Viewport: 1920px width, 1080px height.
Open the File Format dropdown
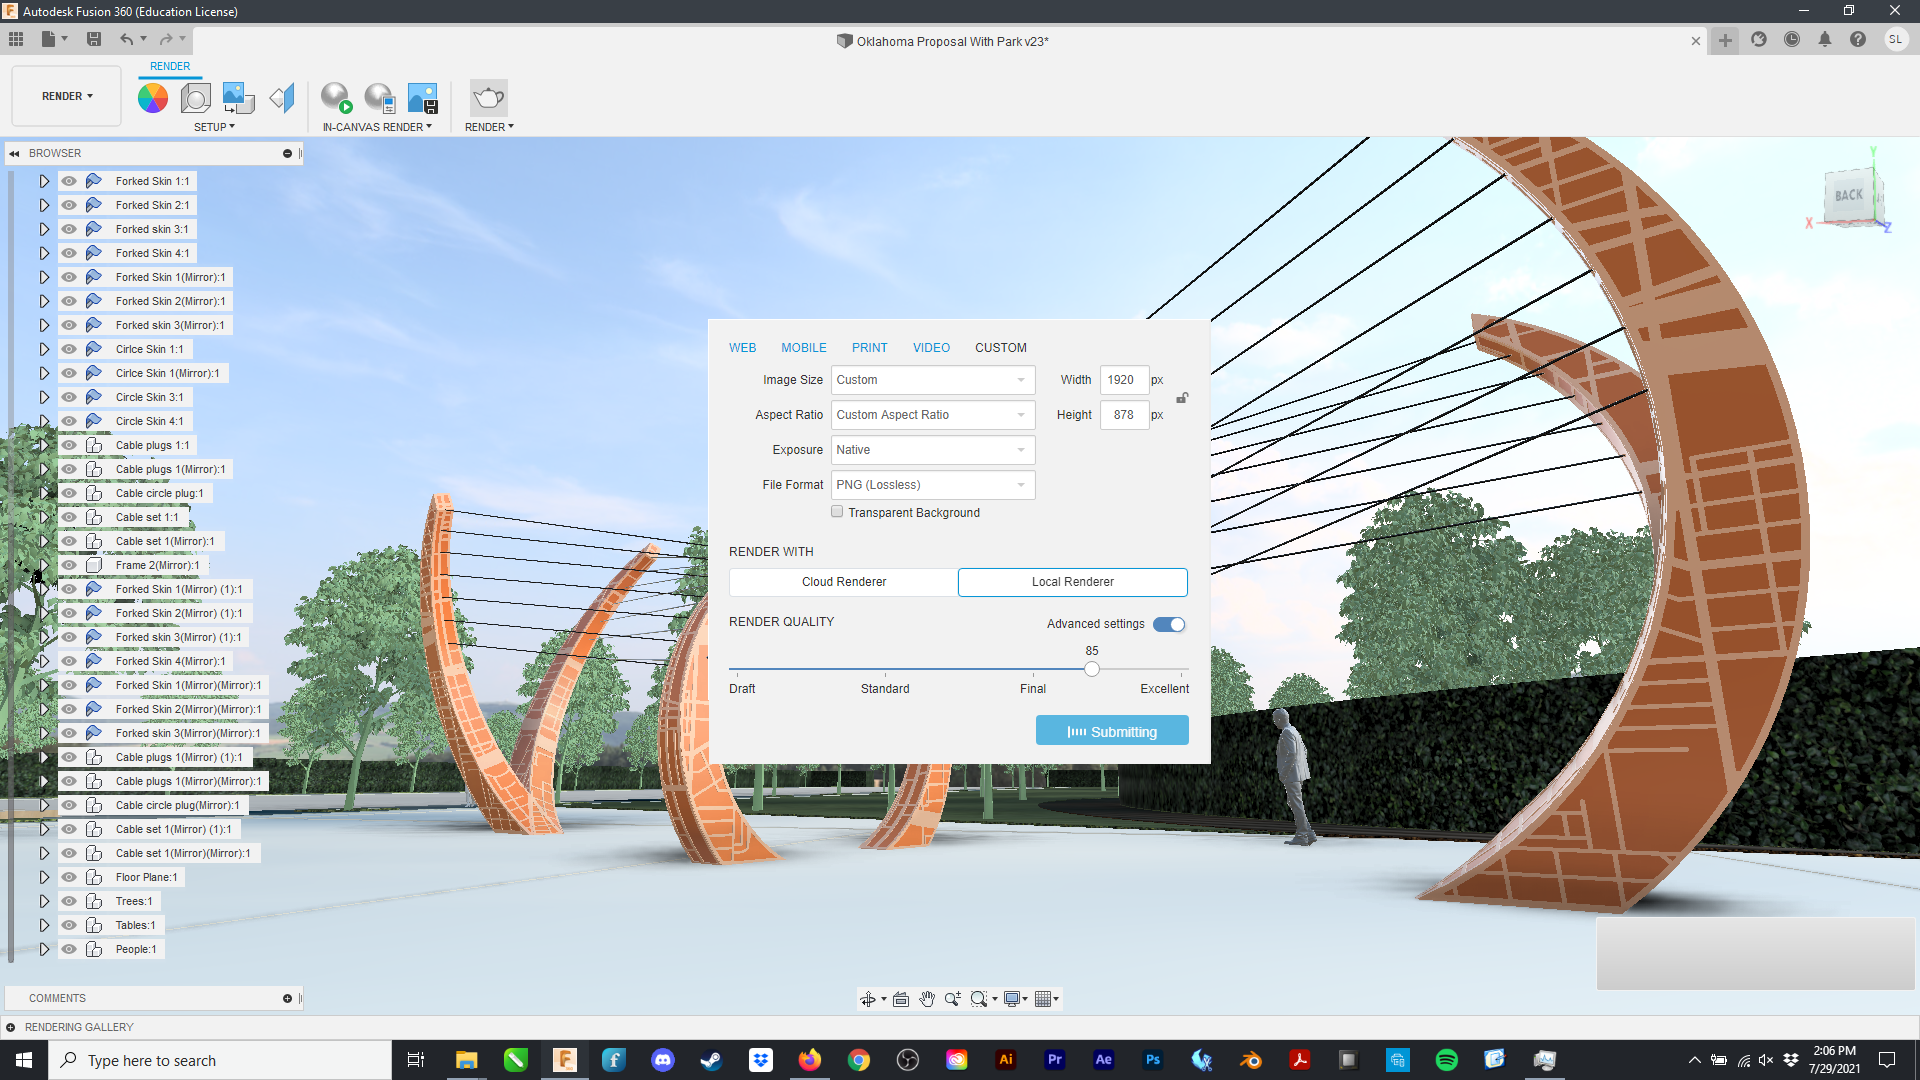[x=932, y=485]
